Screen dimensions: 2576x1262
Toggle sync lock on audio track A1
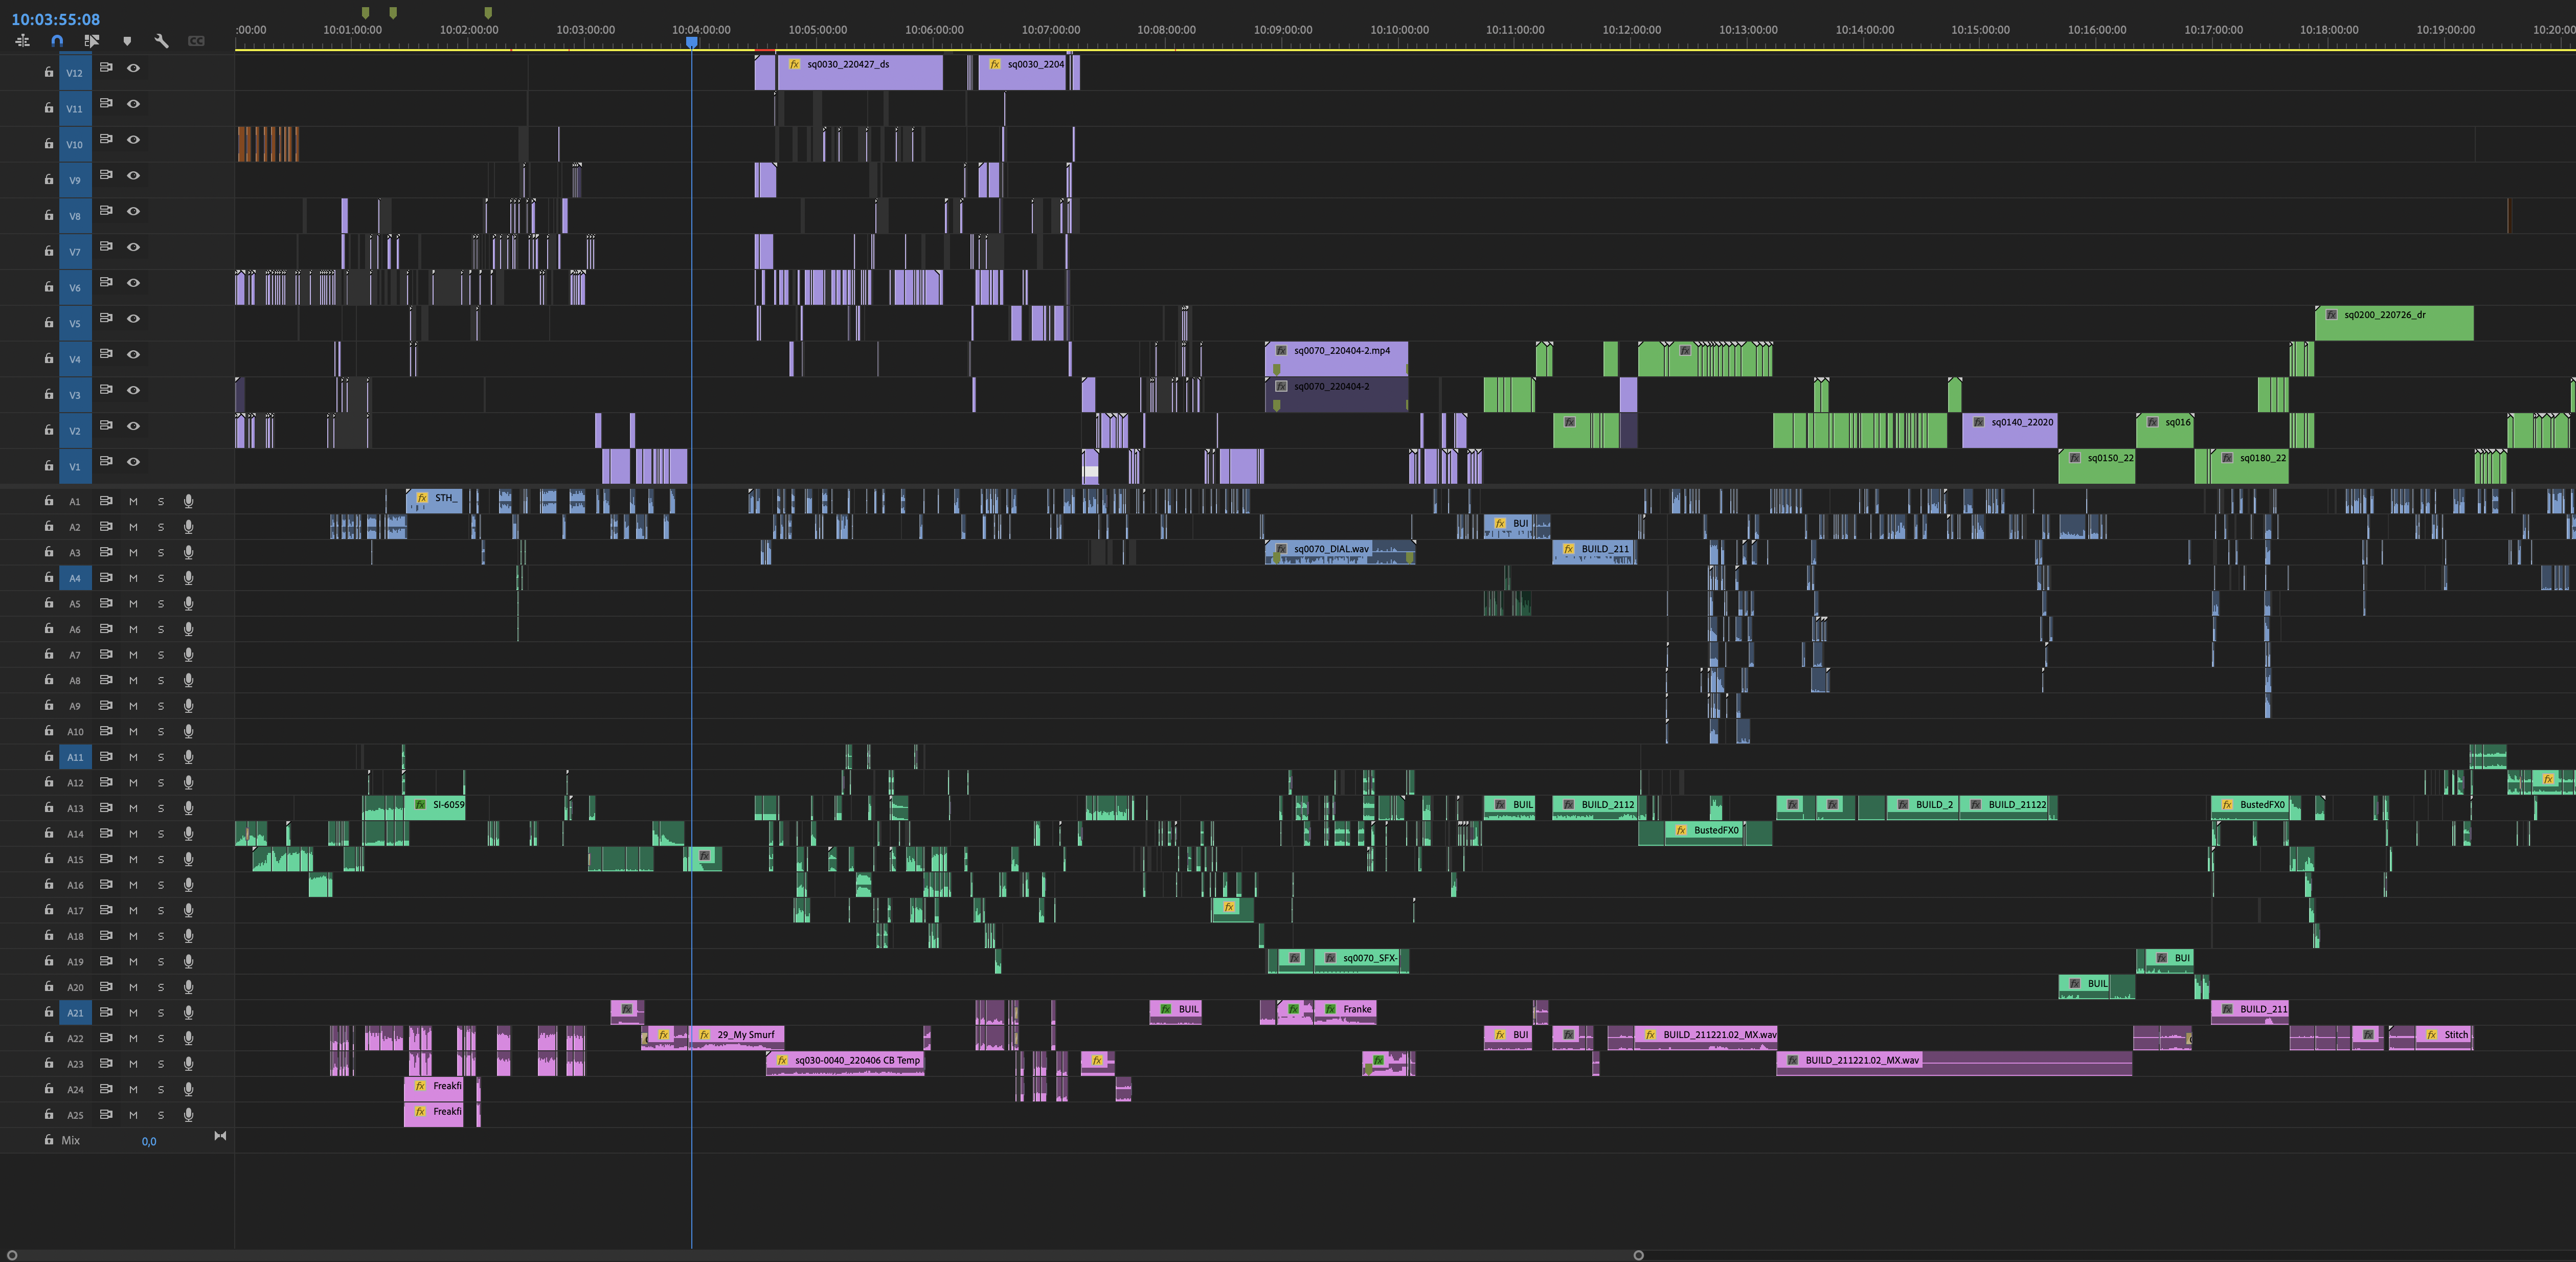tap(106, 500)
